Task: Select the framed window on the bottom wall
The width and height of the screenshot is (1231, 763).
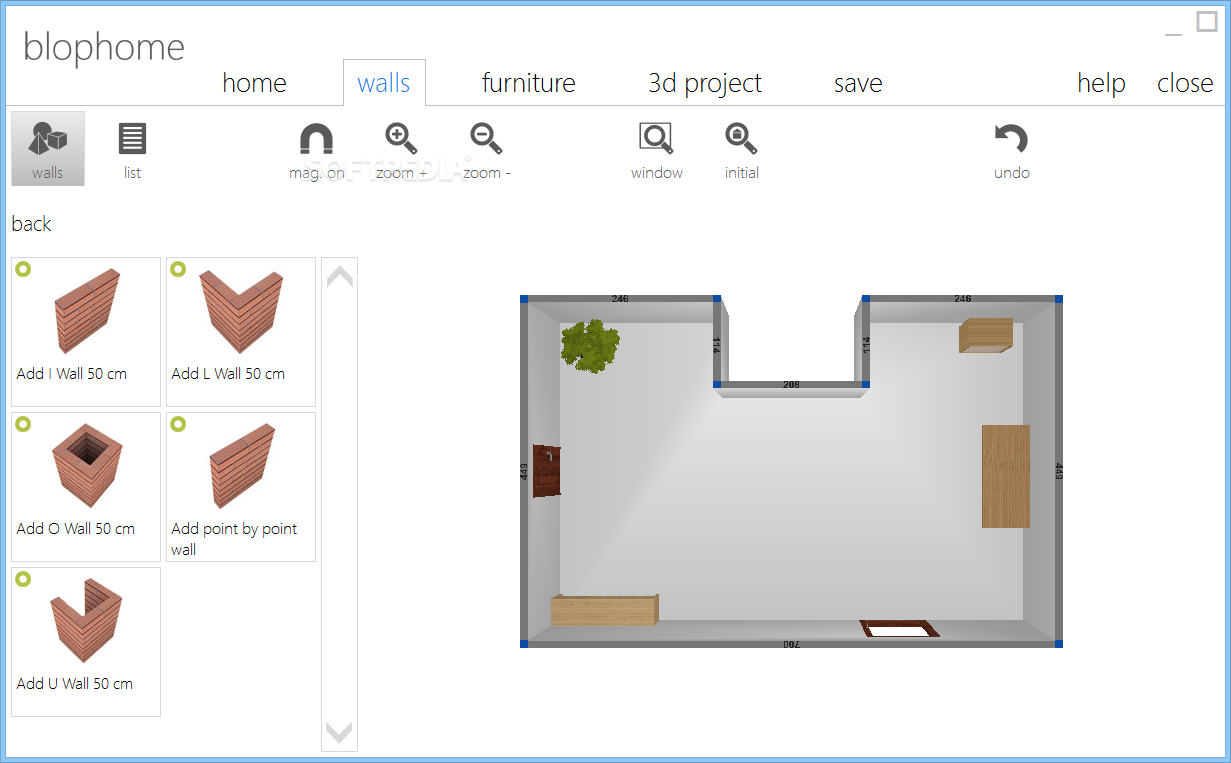Action: (899, 629)
